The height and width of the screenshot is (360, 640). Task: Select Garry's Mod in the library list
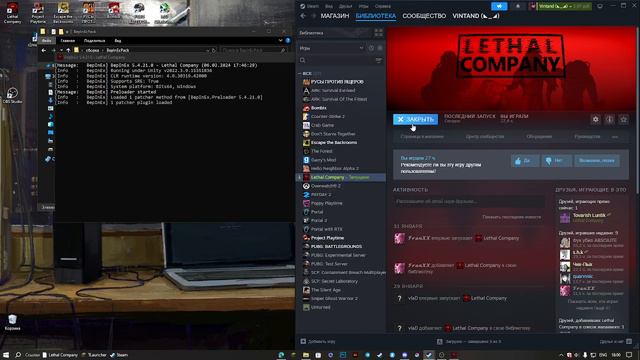click(x=323, y=160)
